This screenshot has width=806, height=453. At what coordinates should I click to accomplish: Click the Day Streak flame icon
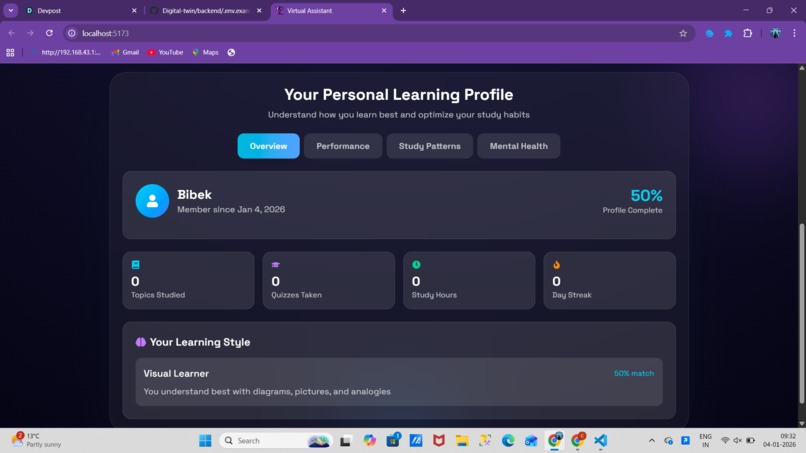click(556, 265)
